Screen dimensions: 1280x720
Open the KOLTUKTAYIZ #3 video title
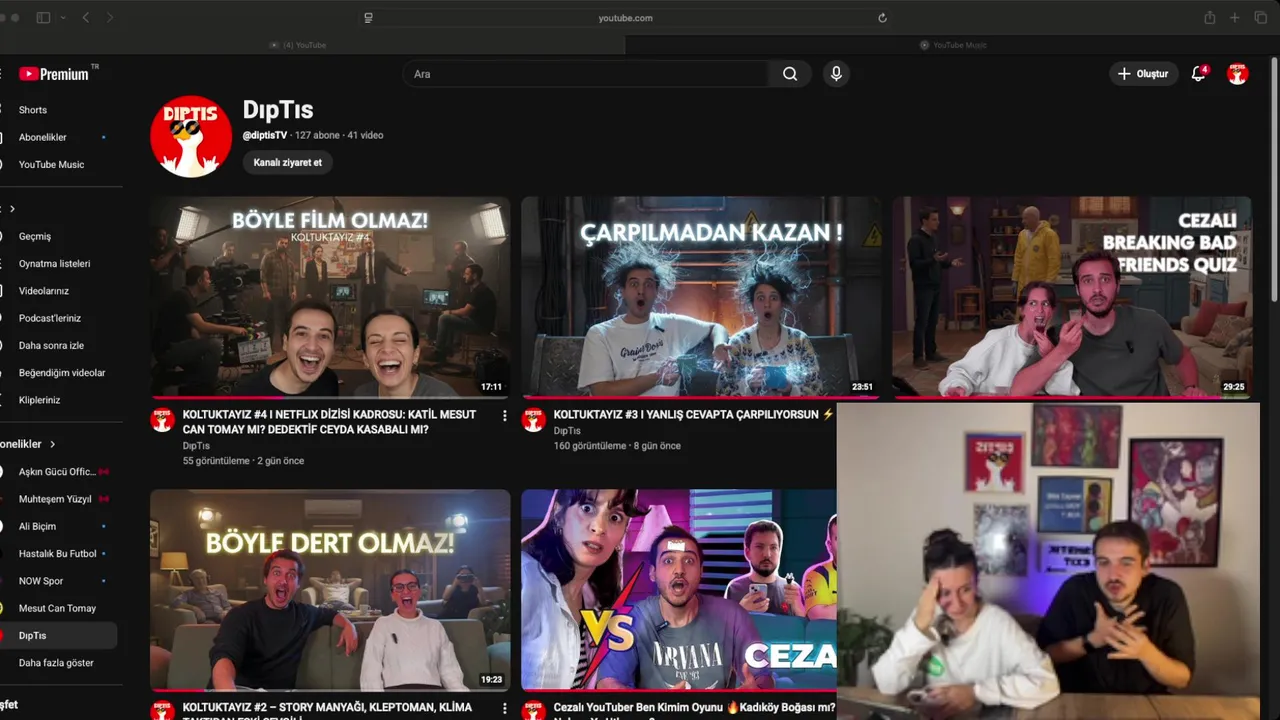(693, 414)
